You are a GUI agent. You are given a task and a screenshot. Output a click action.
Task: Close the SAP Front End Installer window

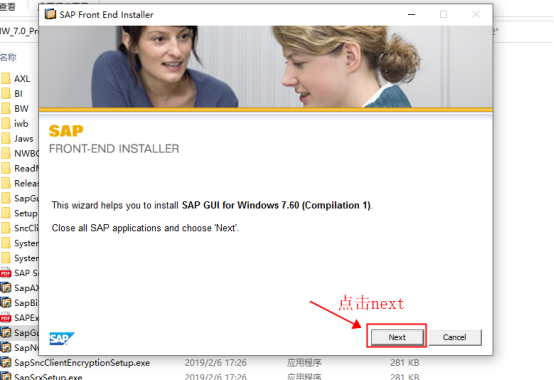click(x=476, y=14)
